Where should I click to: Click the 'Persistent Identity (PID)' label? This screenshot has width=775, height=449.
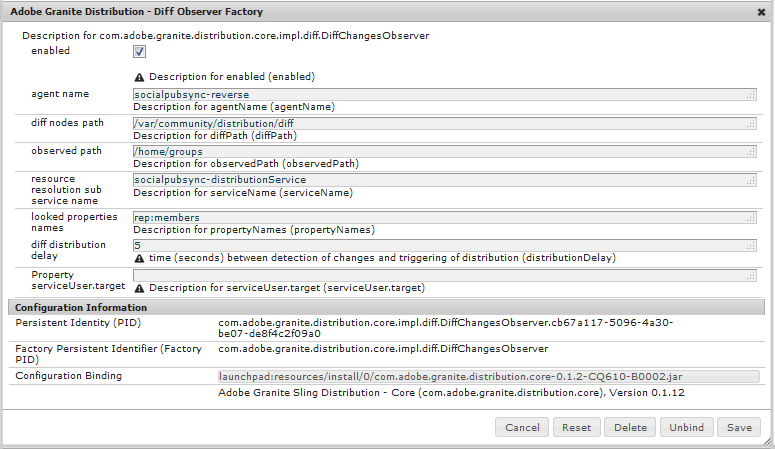tap(78, 323)
